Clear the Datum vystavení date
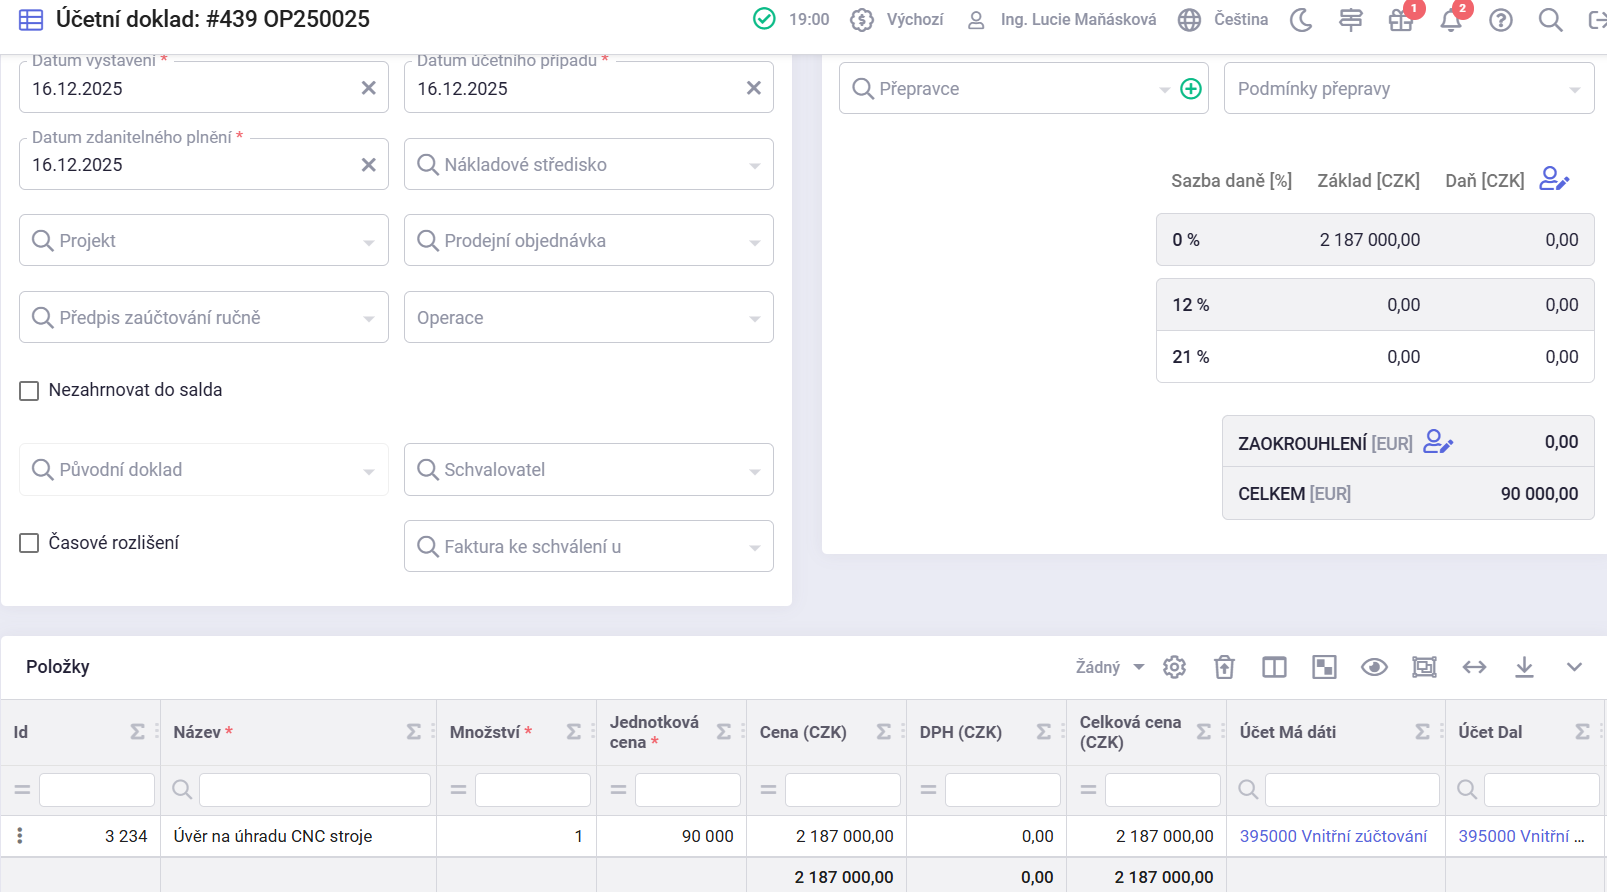The height and width of the screenshot is (892, 1607). click(x=368, y=88)
